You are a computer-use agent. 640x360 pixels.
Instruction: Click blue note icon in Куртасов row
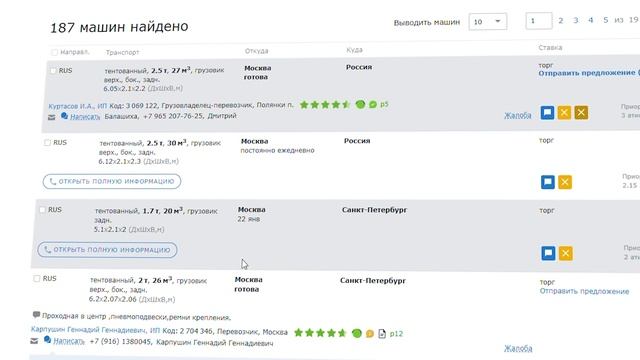pos(547,113)
